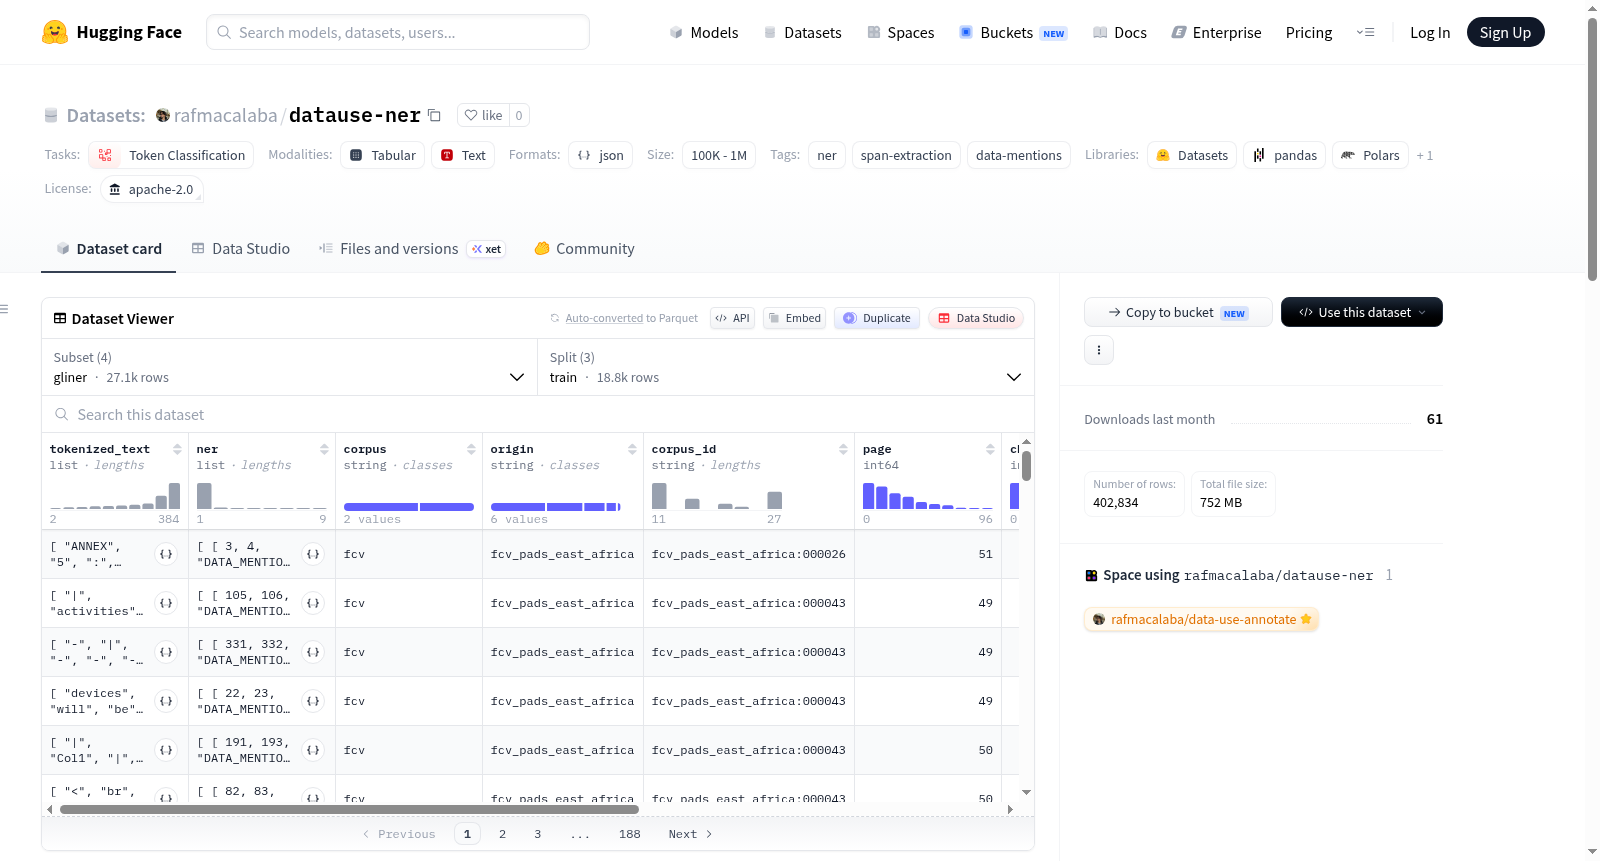Click the Search this dataset field
1600x861 pixels.
(x=538, y=414)
